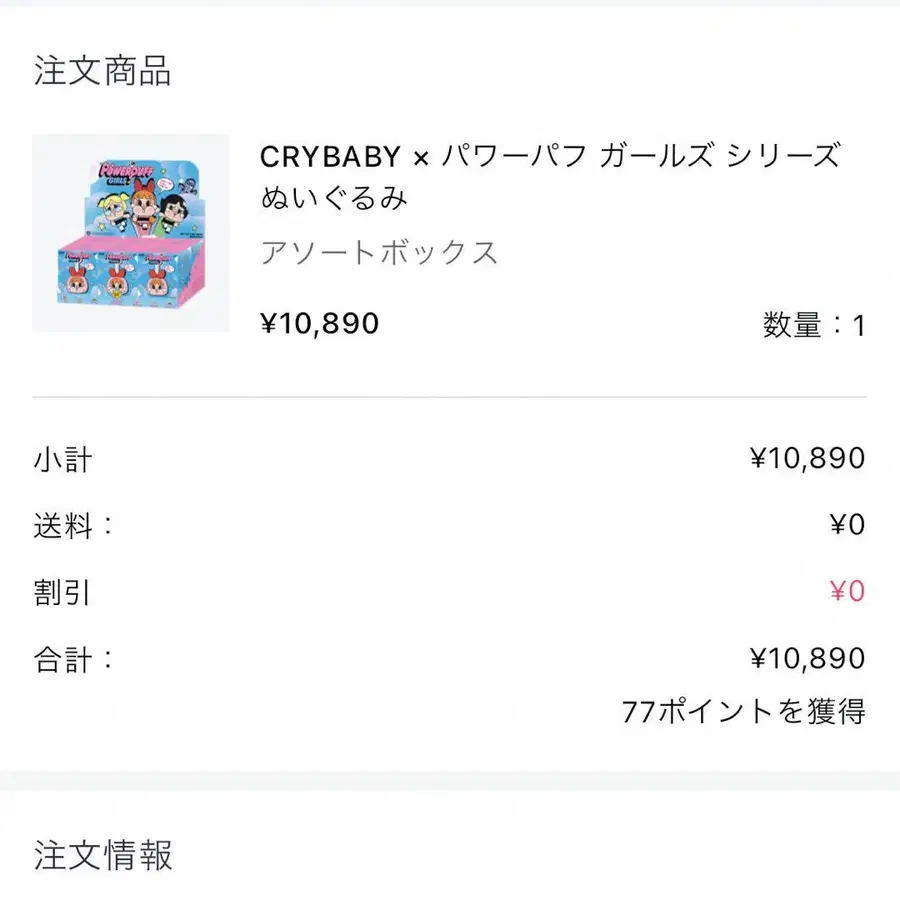Tap the ¥0 shipping fee value
900x900 pixels.
[848, 525]
